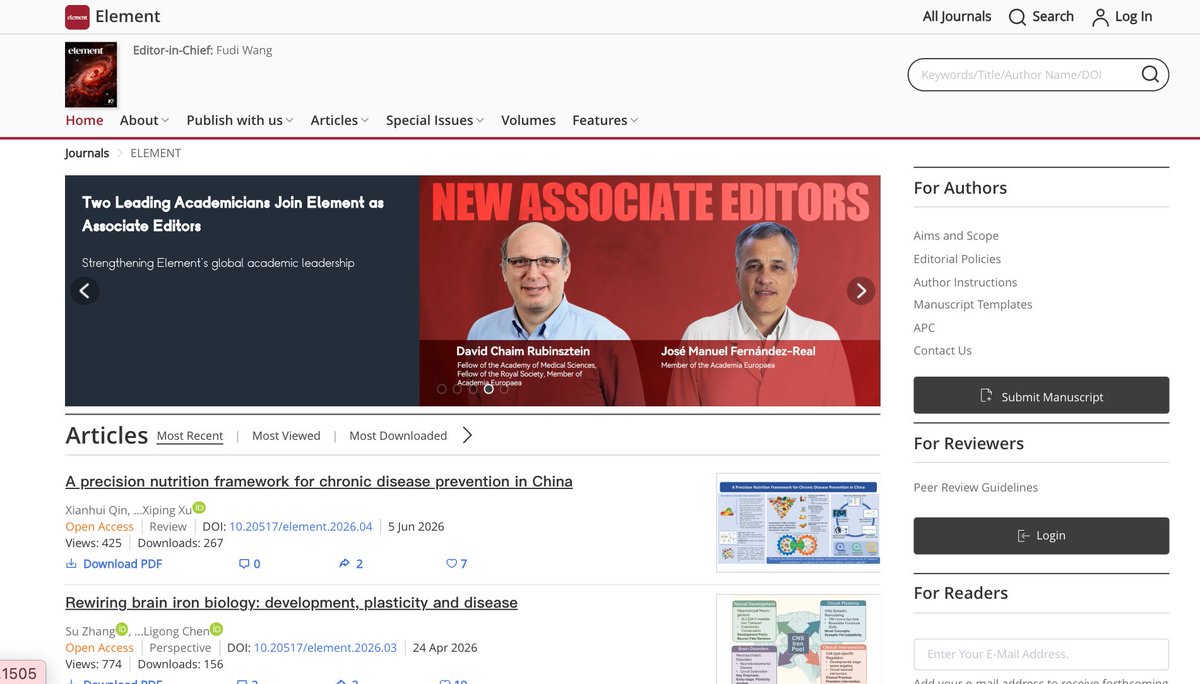Viewport: 1200px width, 684px height.
Task: Open APC link
Action: click(x=924, y=328)
